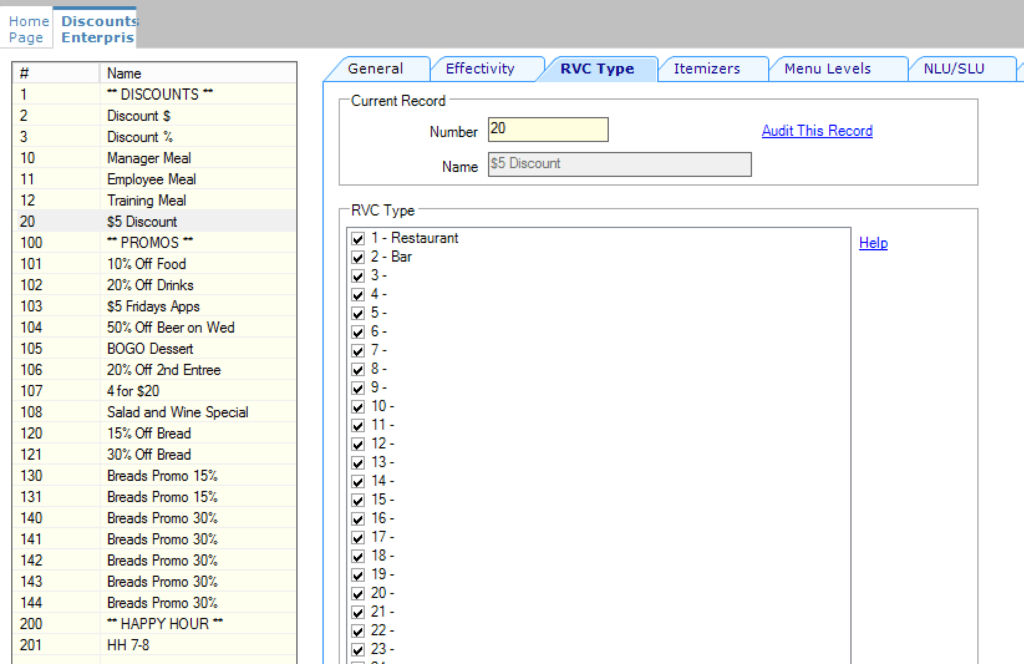Open the Help link

pyautogui.click(x=873, y=243)
